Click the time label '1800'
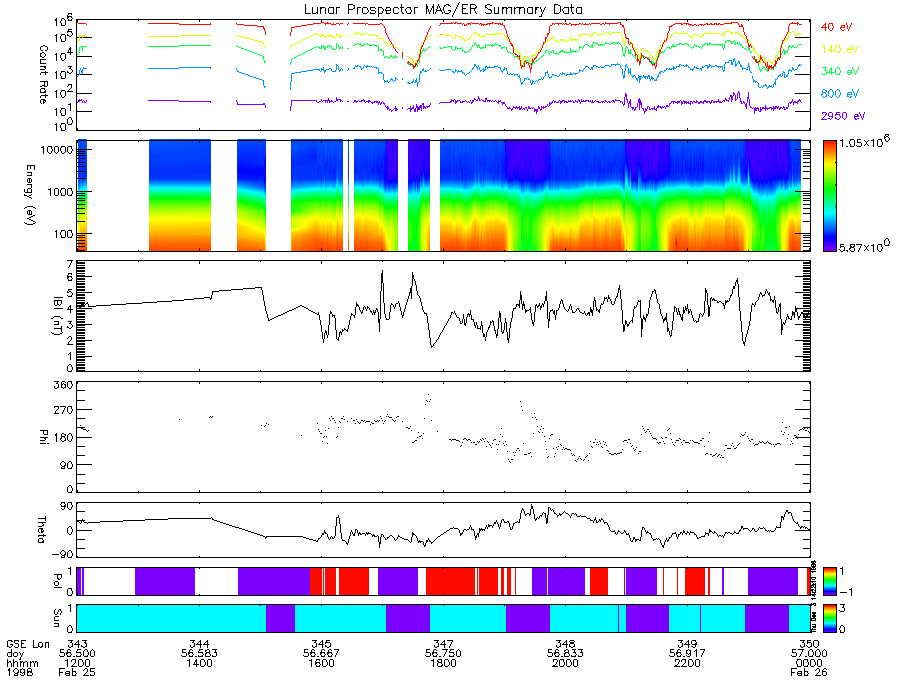 pos(443,663)
